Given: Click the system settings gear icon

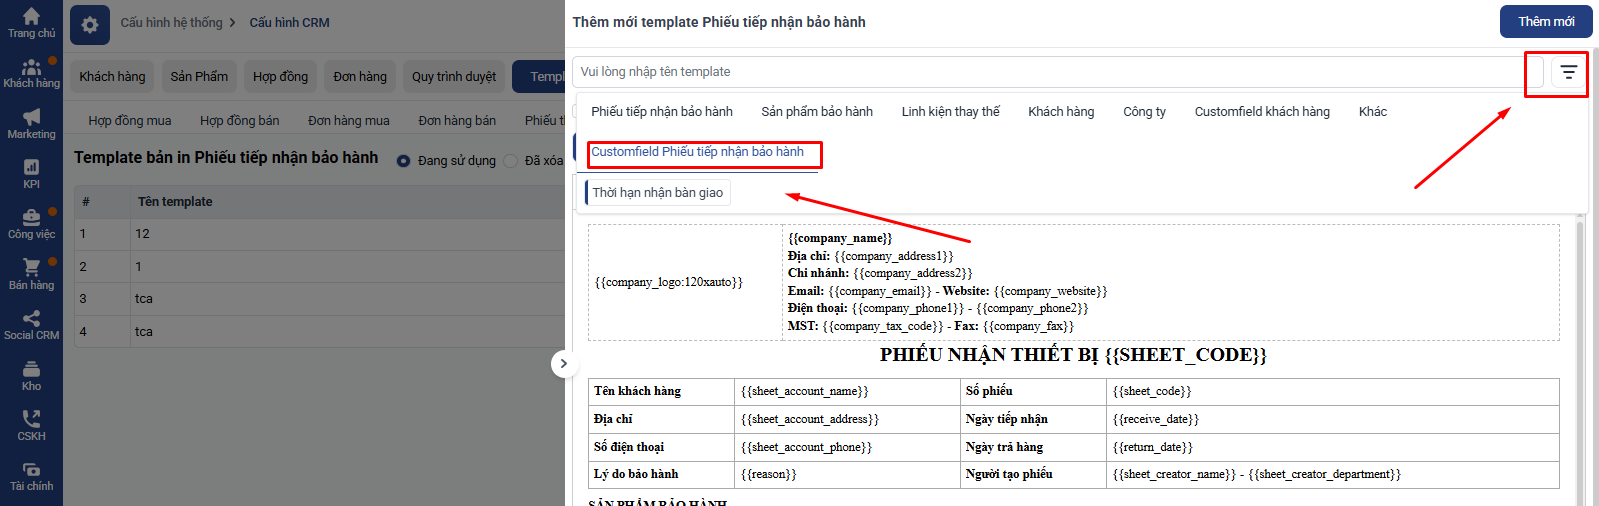Looking at the screenshot, I should tap(90, 25).
